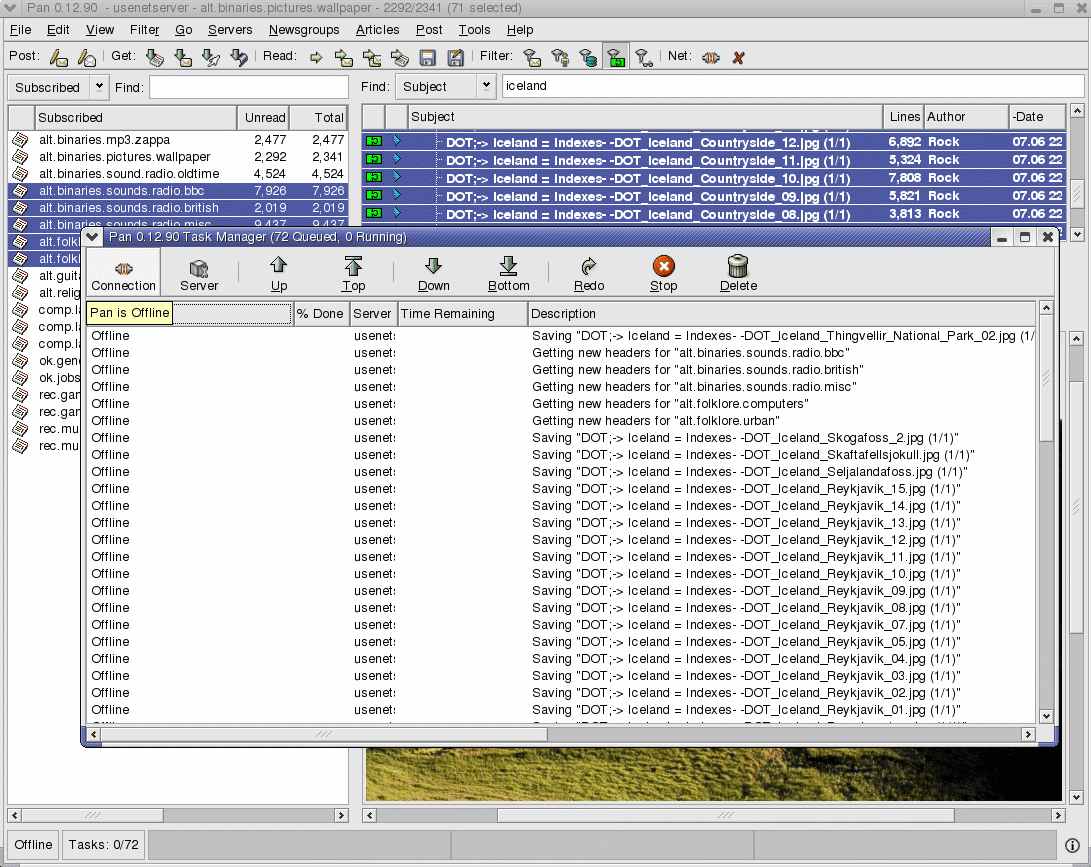Select the Iceland_Reykjavik_01.jpg saving task
Viewport: 1091px width, 867px height.
[x=562, y=710]
